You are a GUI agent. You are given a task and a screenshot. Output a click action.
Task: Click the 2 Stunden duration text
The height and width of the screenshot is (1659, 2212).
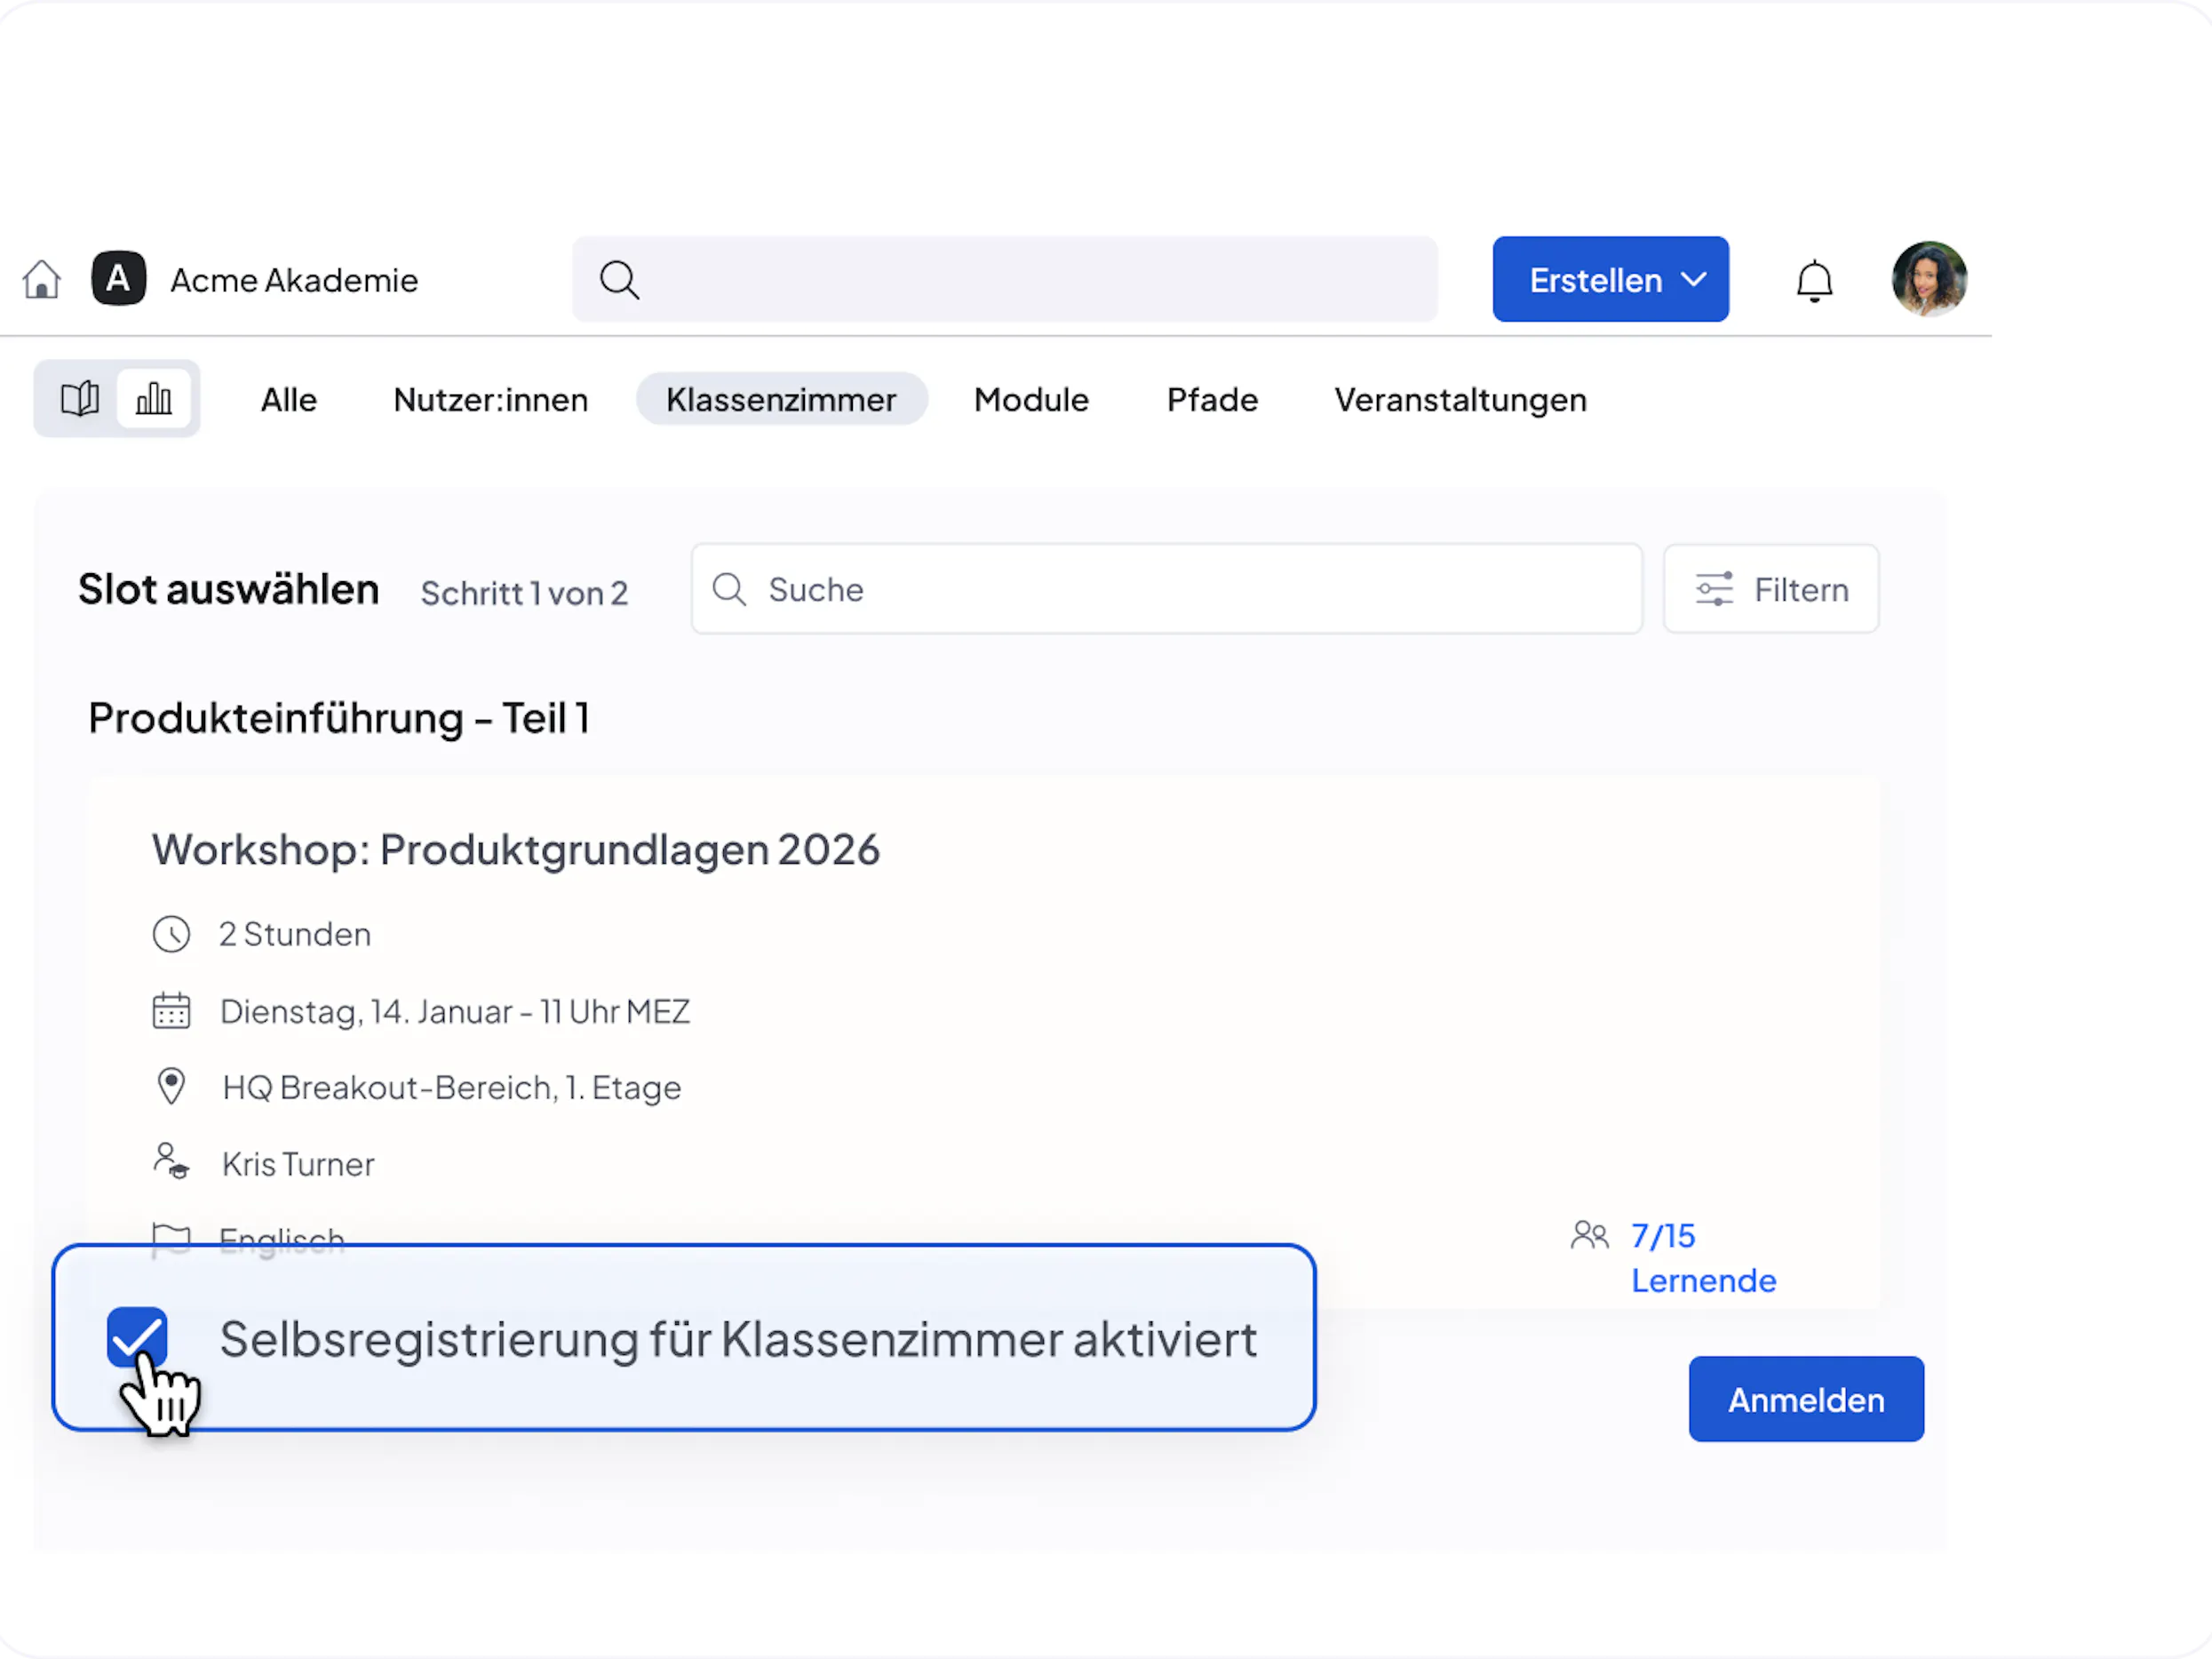(x=295, y=935)
